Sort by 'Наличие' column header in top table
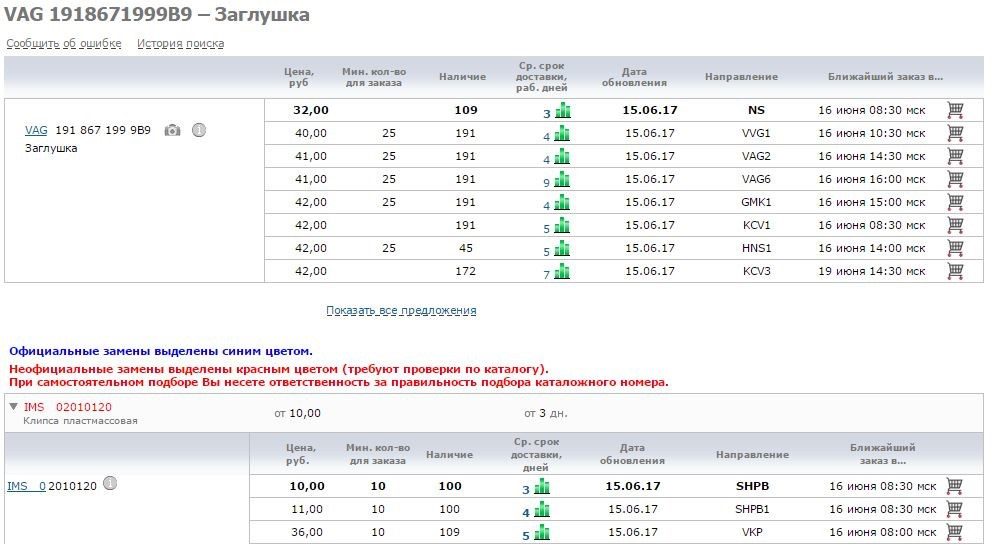 click(463, 76)
